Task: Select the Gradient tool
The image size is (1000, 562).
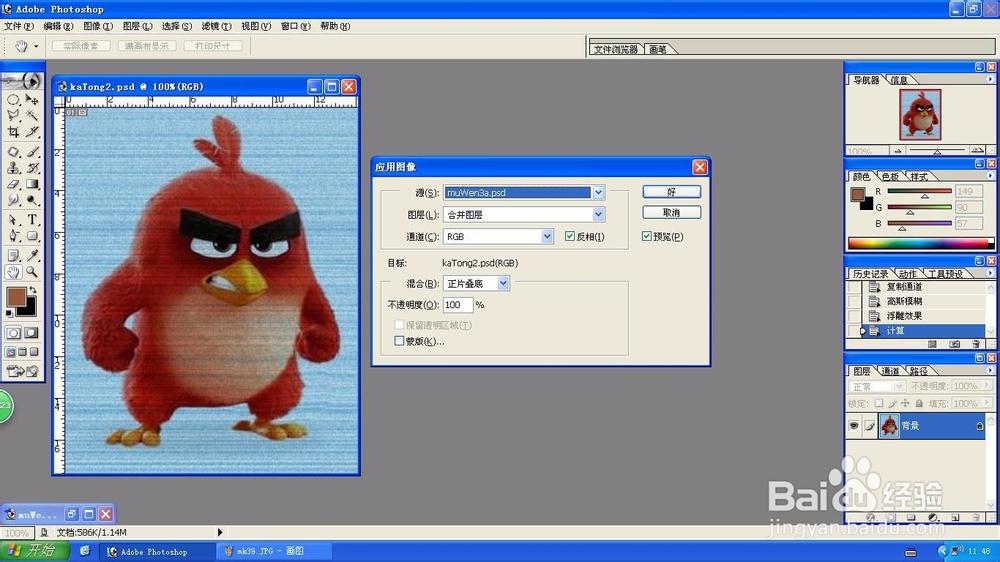Action: (x=32, y=184)
